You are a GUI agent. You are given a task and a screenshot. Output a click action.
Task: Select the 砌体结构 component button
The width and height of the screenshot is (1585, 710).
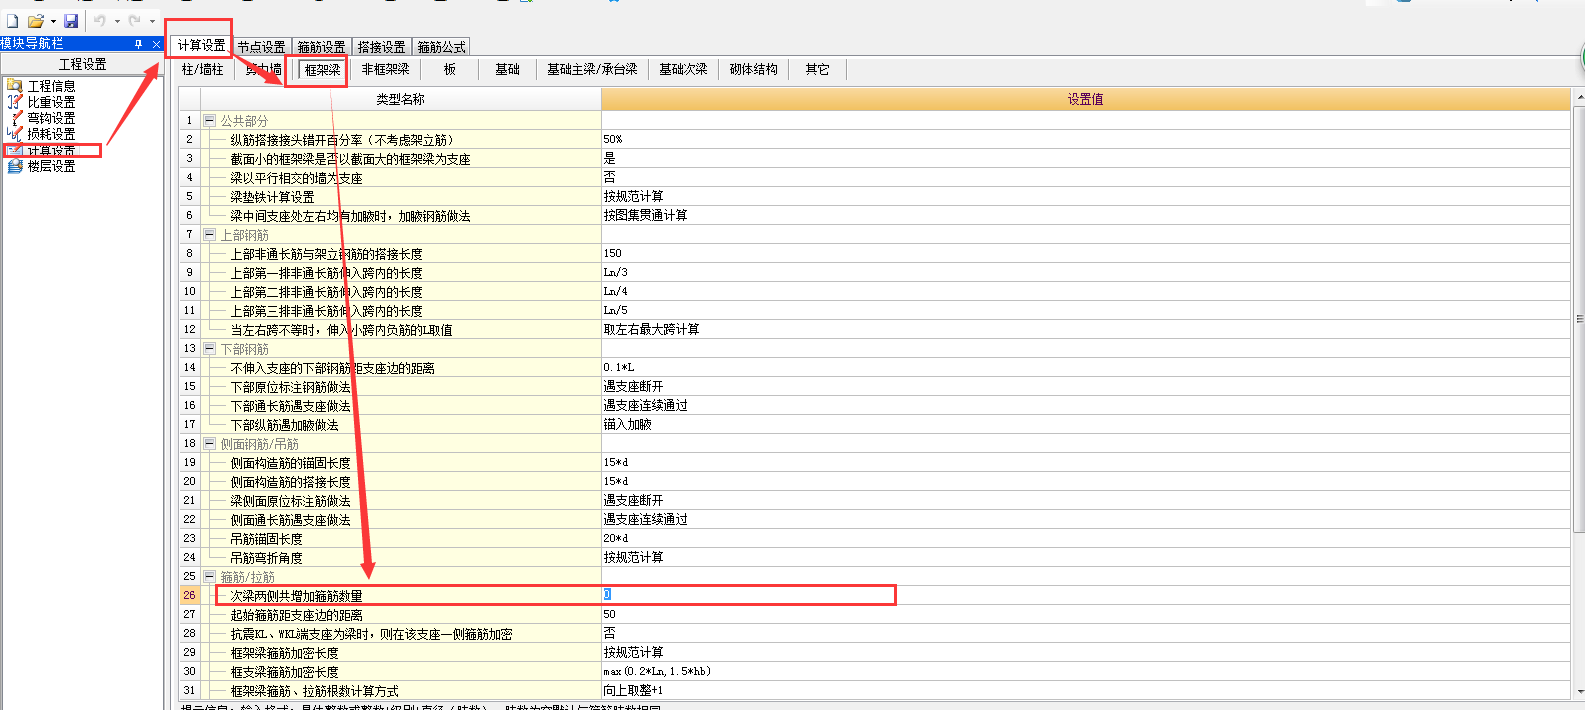click(x=753, y=69)
